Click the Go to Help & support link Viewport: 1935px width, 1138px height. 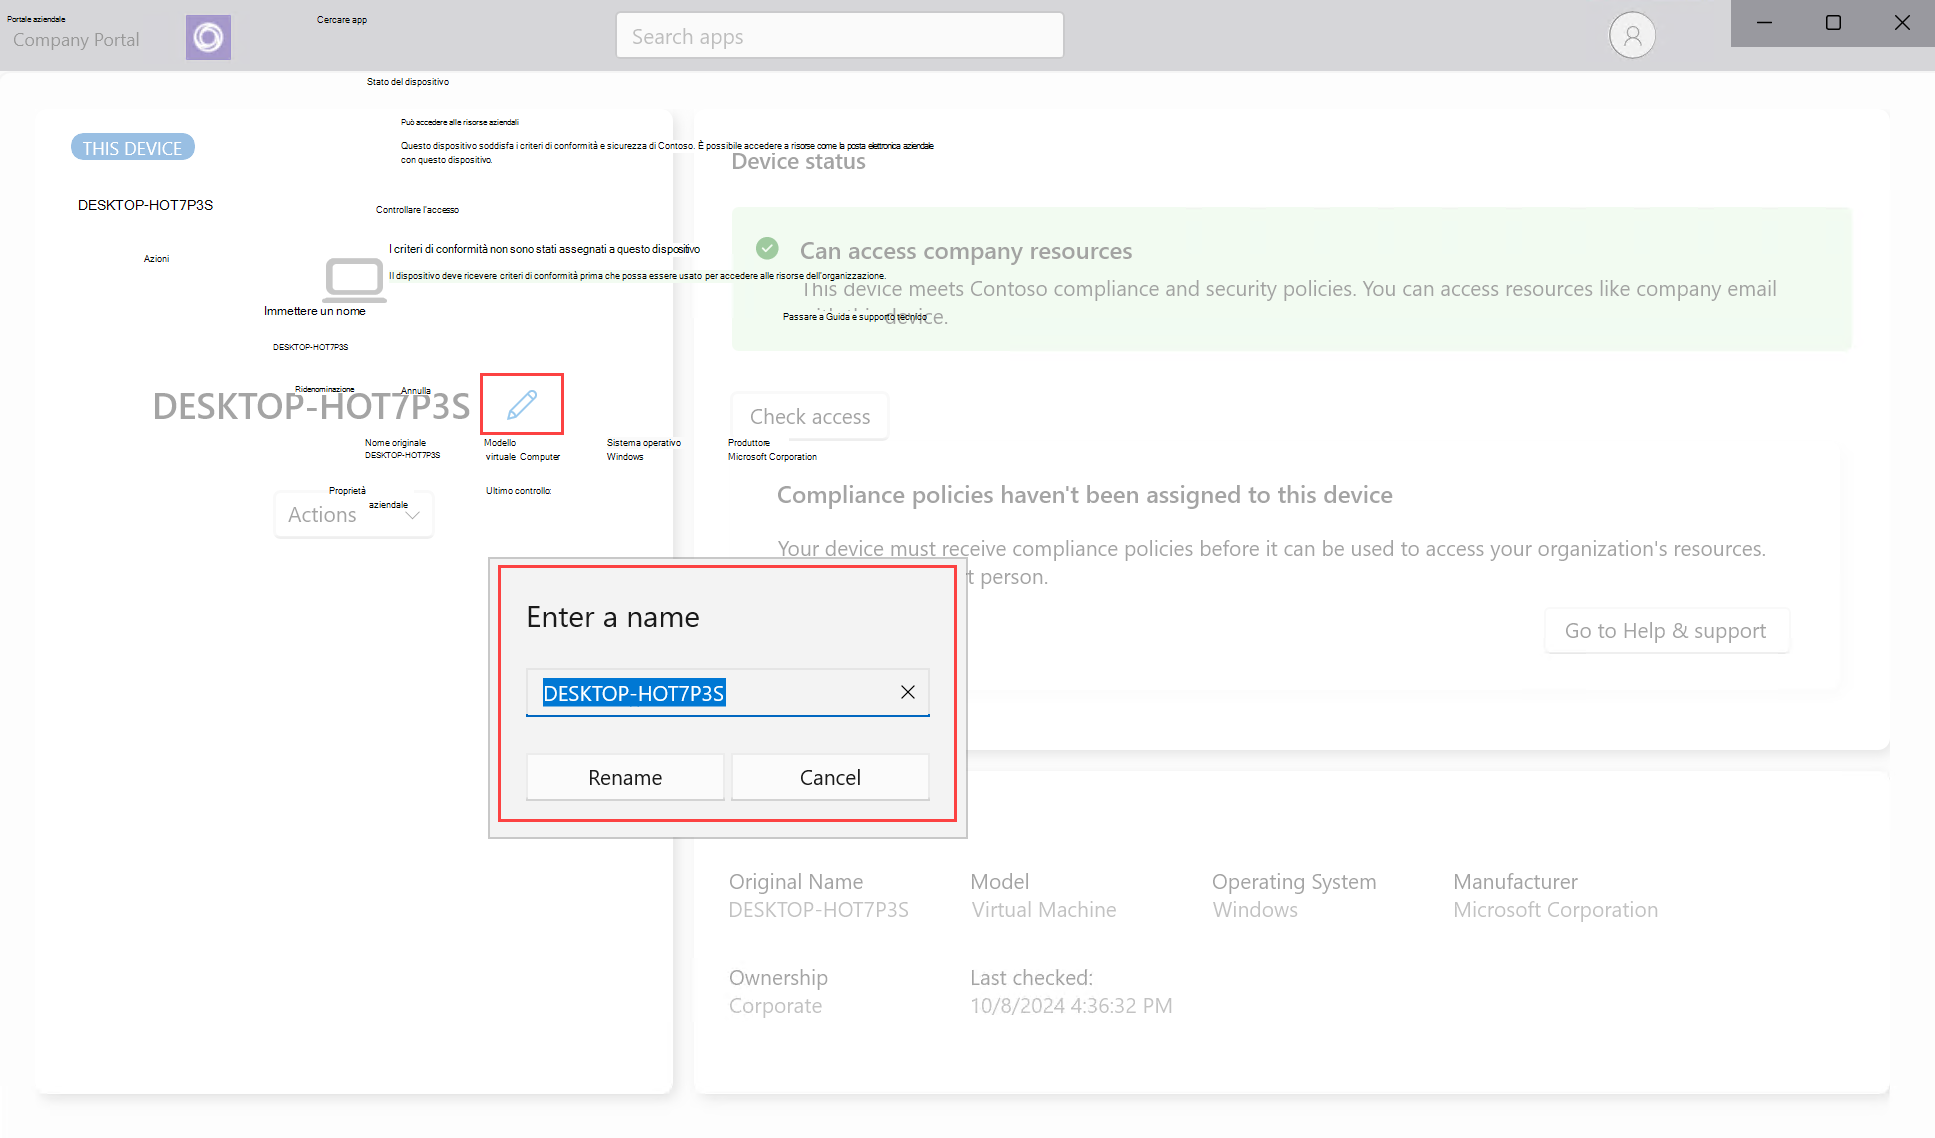click(x=1664, y=630)
